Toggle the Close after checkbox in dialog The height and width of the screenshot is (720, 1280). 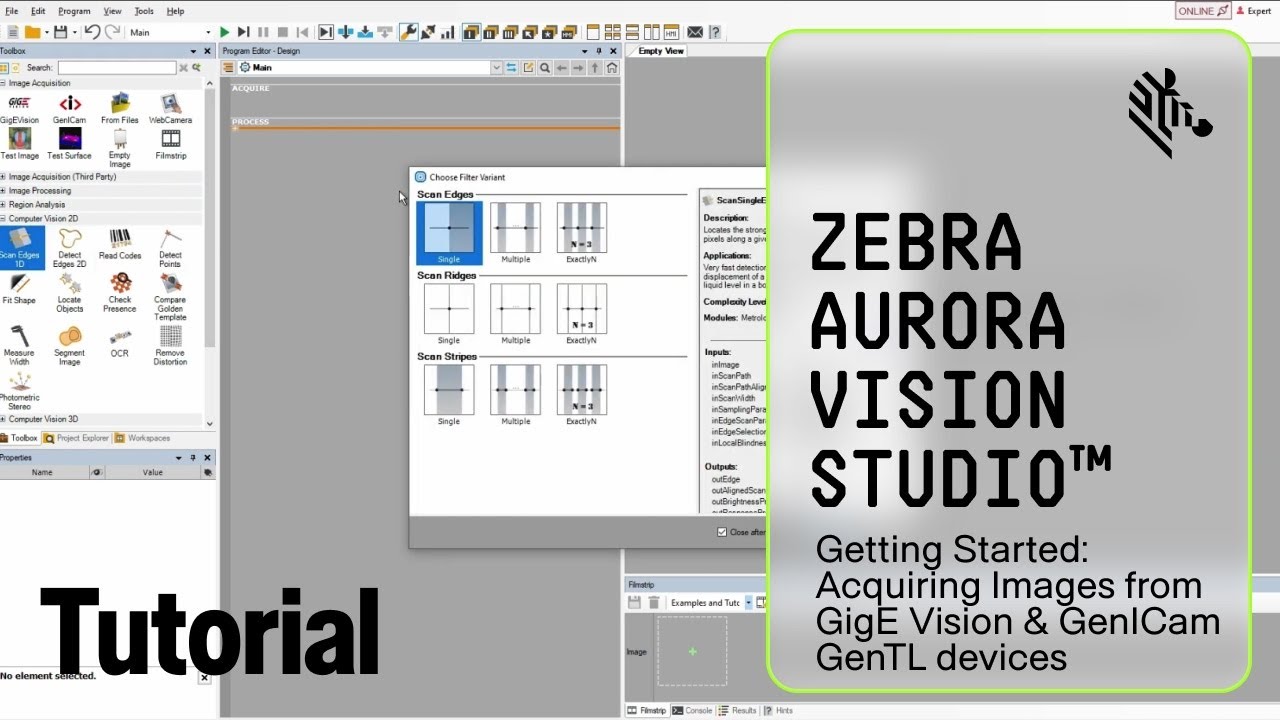722,532
